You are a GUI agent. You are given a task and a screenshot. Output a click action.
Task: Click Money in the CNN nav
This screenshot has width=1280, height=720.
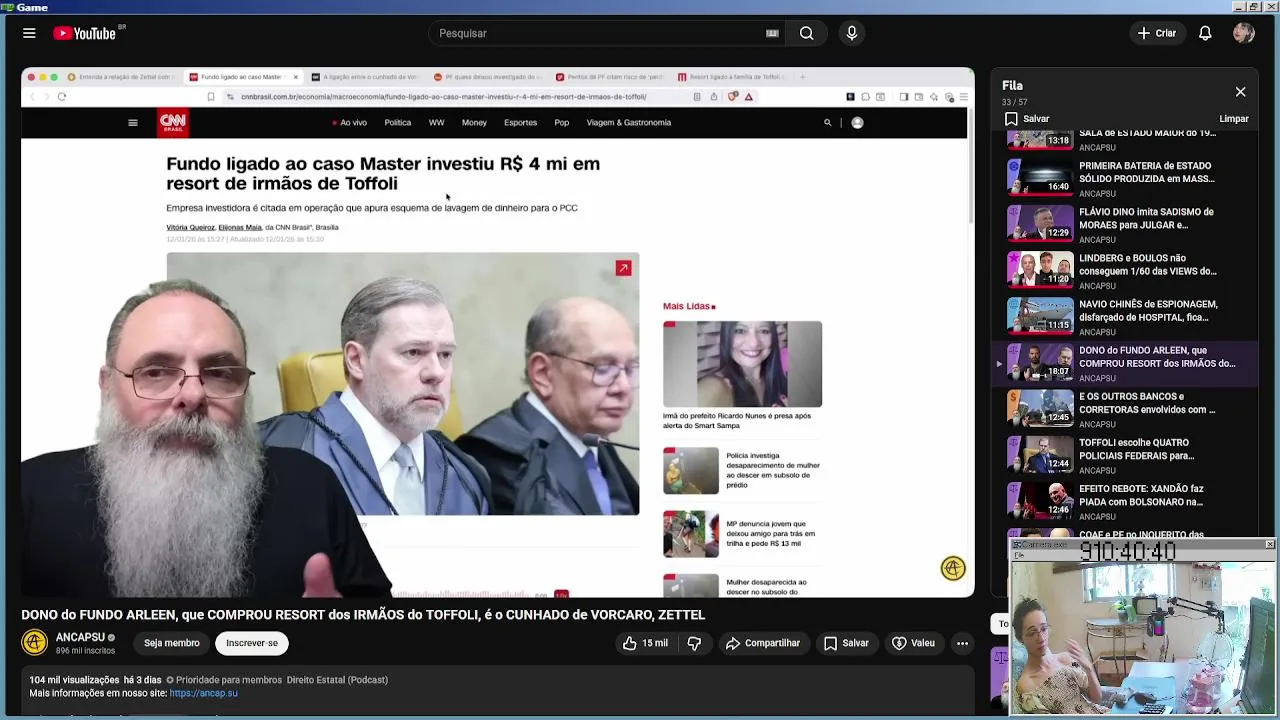[x=474, y=123]
